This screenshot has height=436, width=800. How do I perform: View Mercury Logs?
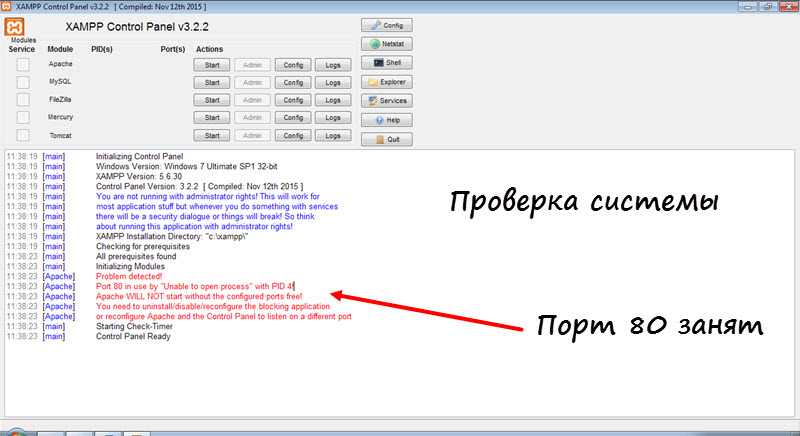pos(333,117)
